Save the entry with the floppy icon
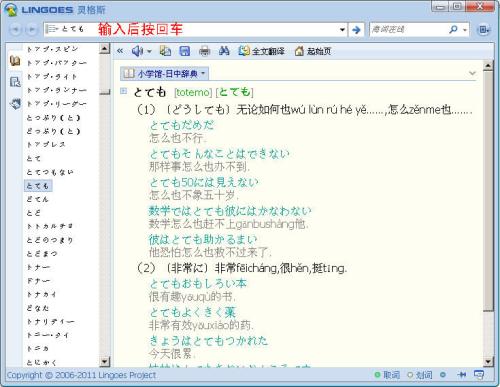Image resolution: width=500 pixels, height=387 pixels. (185, 51)
